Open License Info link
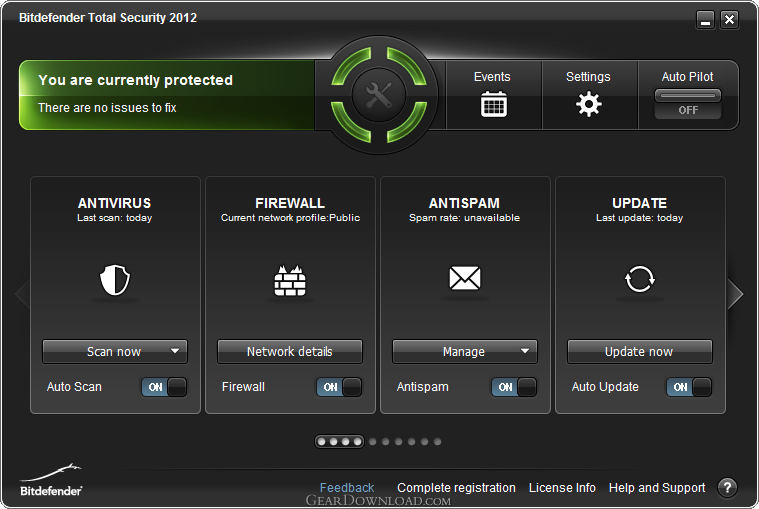Image resolution: width=759 pixels, height=509 pixels. tap(562, 488)
